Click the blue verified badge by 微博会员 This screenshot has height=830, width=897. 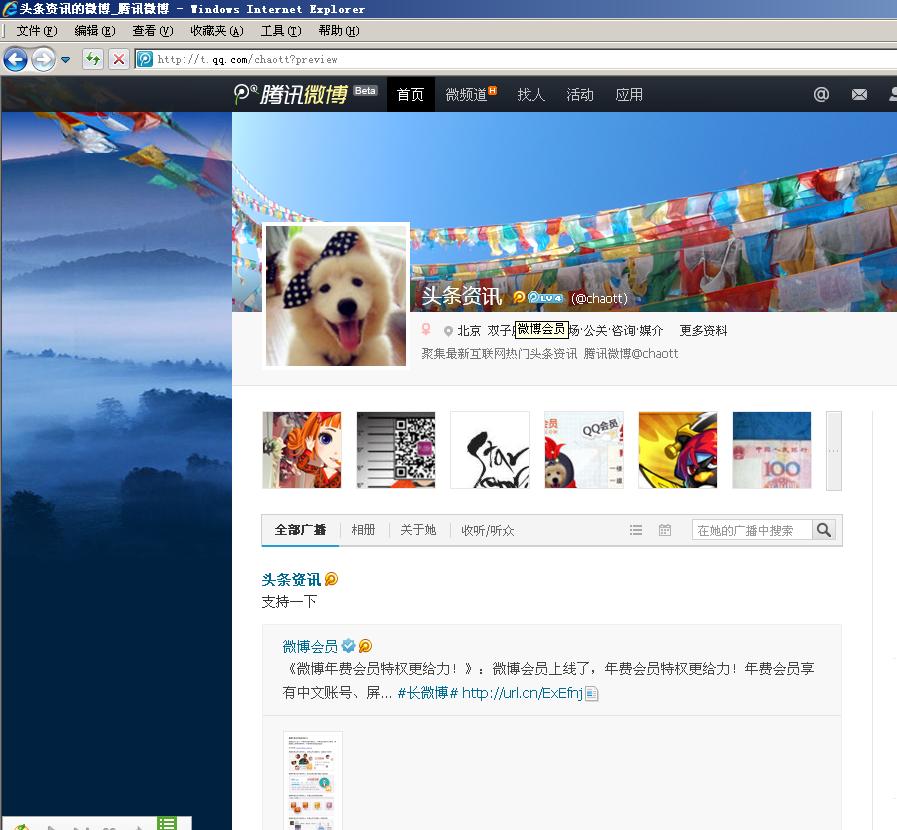pyautogui.click(x=348, y=646)
